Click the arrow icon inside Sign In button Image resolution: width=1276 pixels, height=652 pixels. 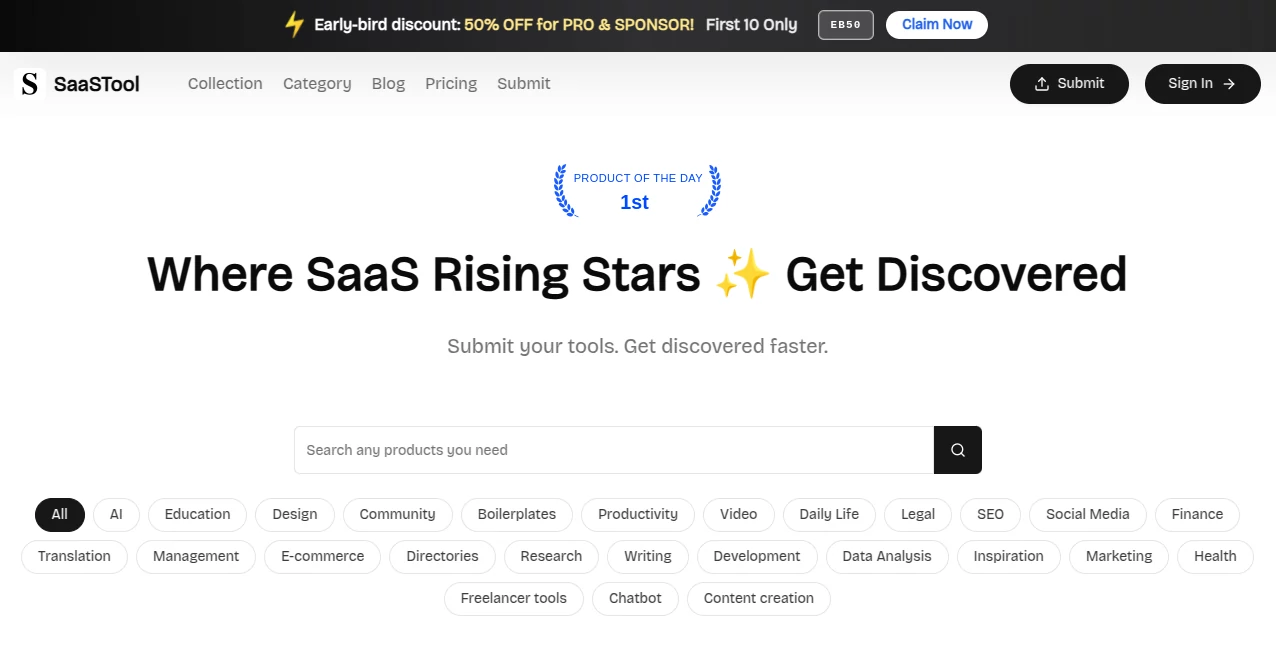tap(1228, 84)
